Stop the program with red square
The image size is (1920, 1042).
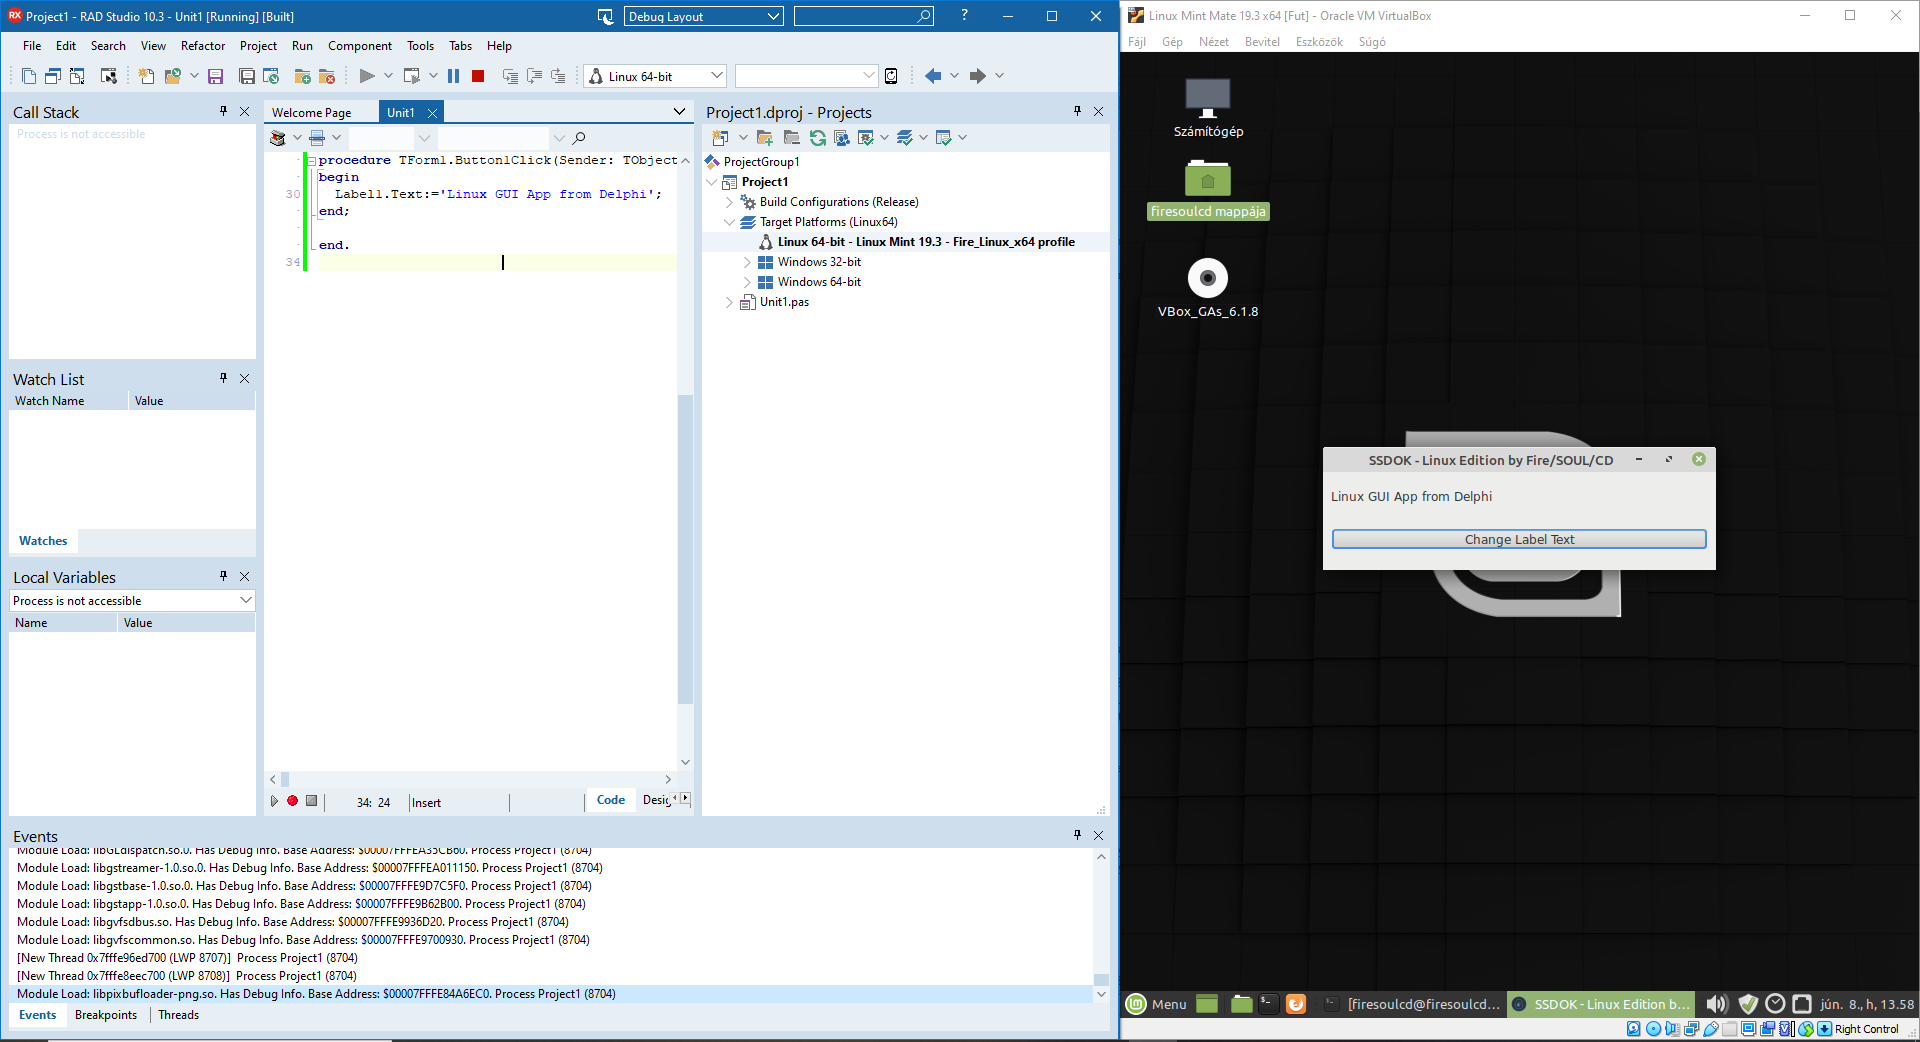point(478,76)
